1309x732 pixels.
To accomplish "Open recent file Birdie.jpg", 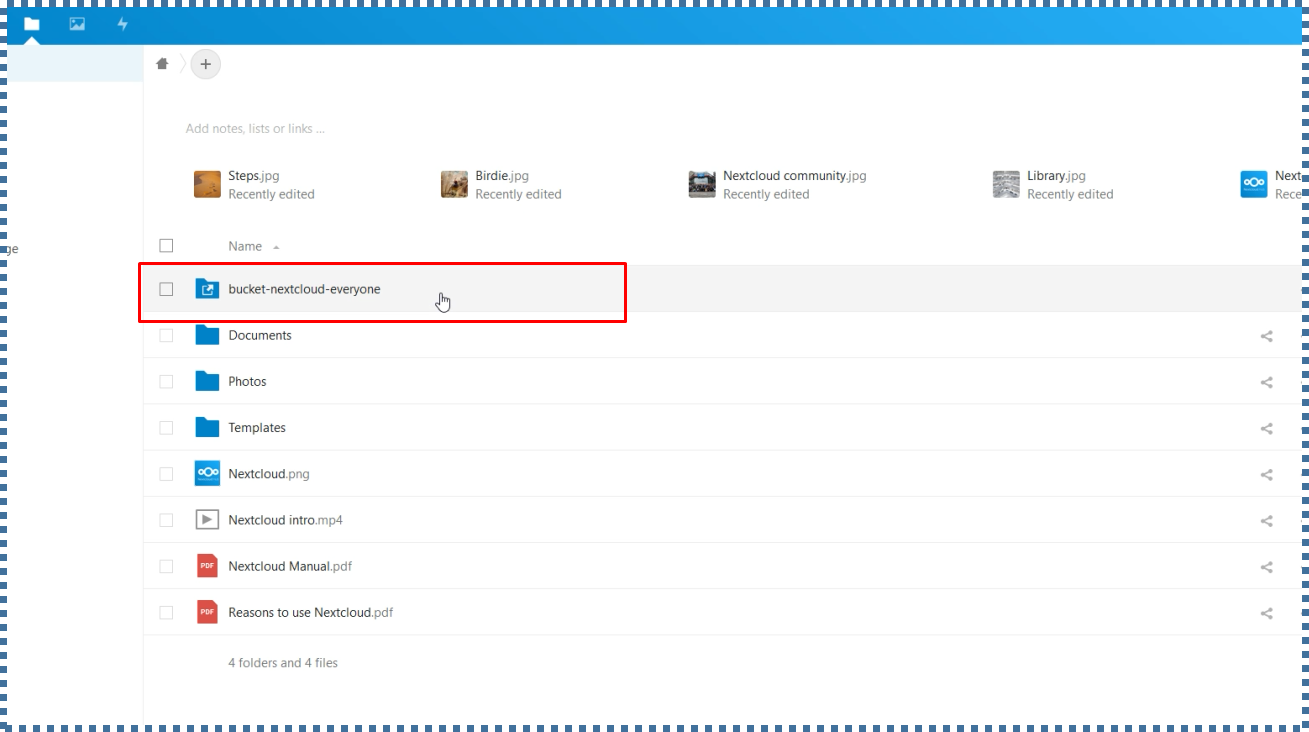I will point(501,184).
